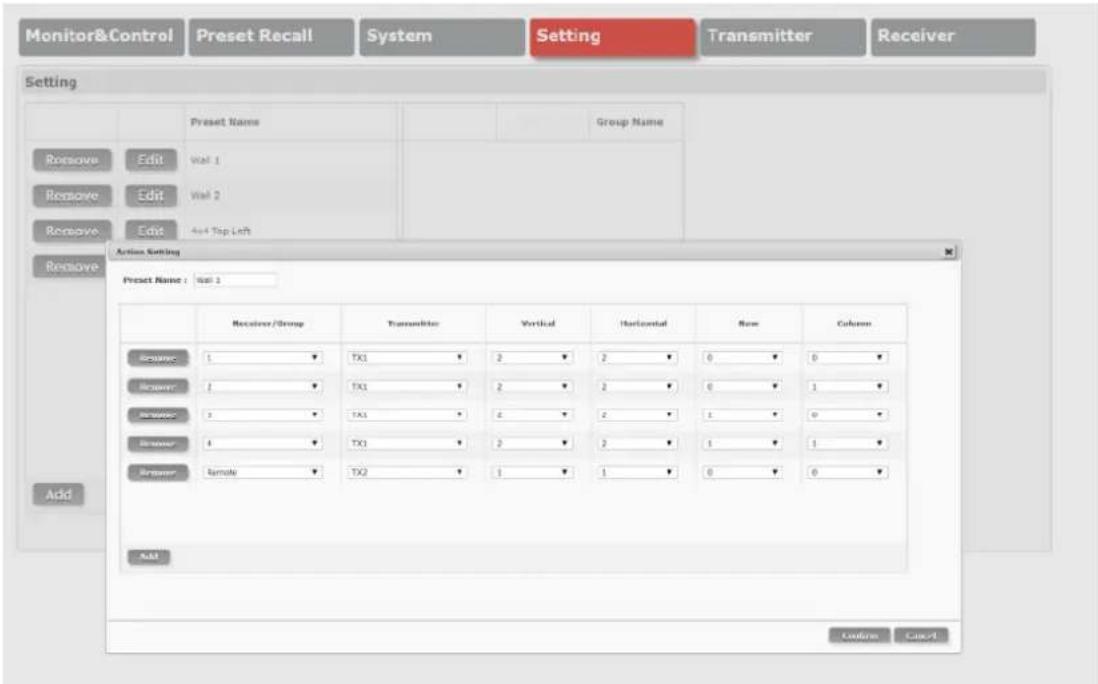Viewport: 1098px width, 684px height.
Task: Open Horizontal dropdown in Remote row
Action: (638, 473)
